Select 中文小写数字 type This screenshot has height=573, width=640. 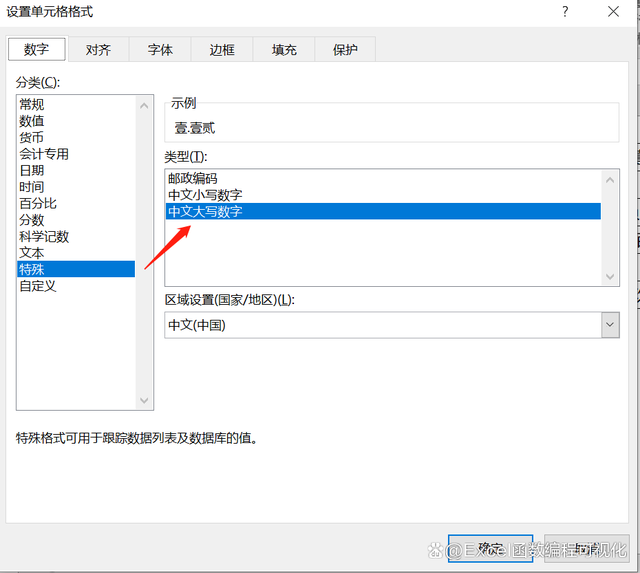pos(383,195)
